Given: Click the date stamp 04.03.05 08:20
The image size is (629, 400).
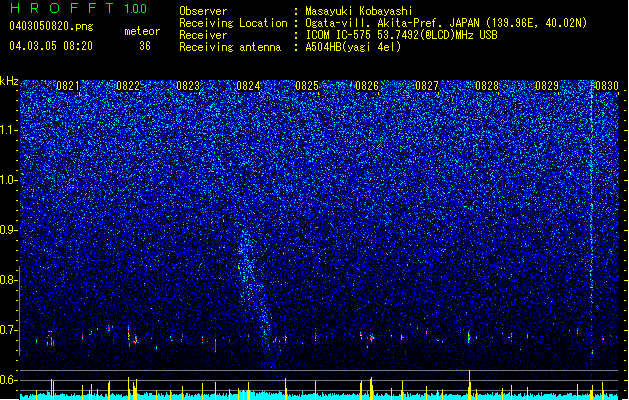Looking at the screenshot, I should 51,46.
